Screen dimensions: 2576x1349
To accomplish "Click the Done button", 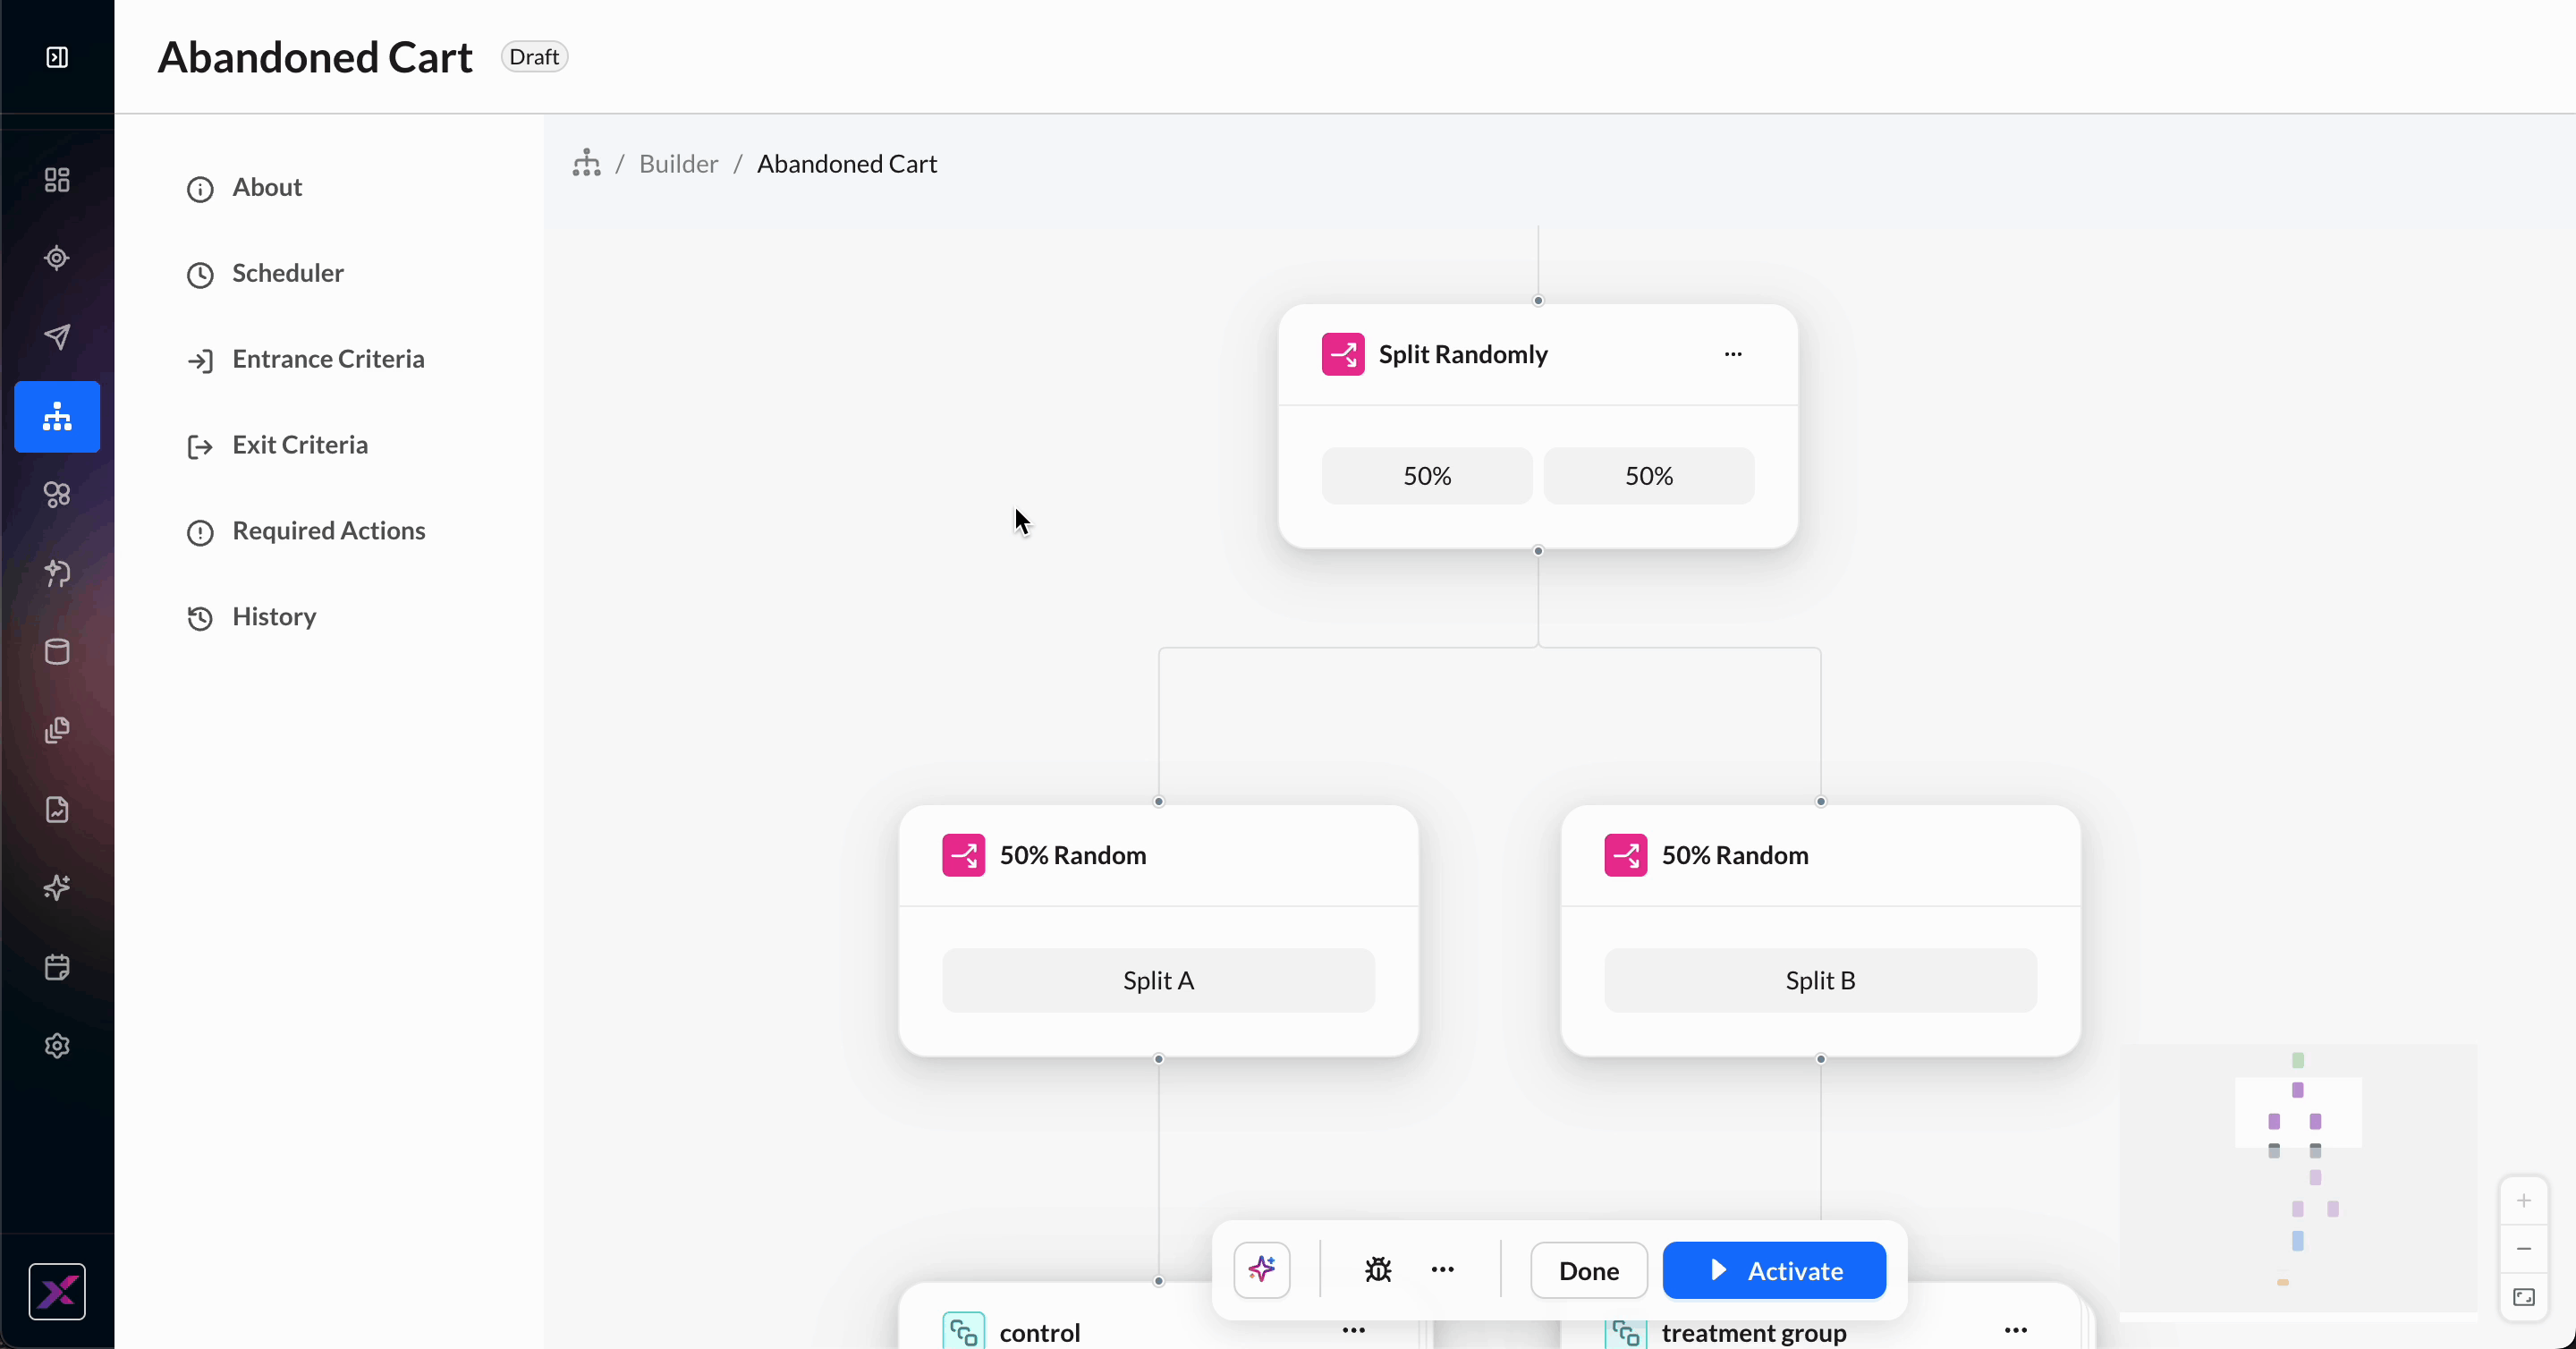I will point(1589,1271).
